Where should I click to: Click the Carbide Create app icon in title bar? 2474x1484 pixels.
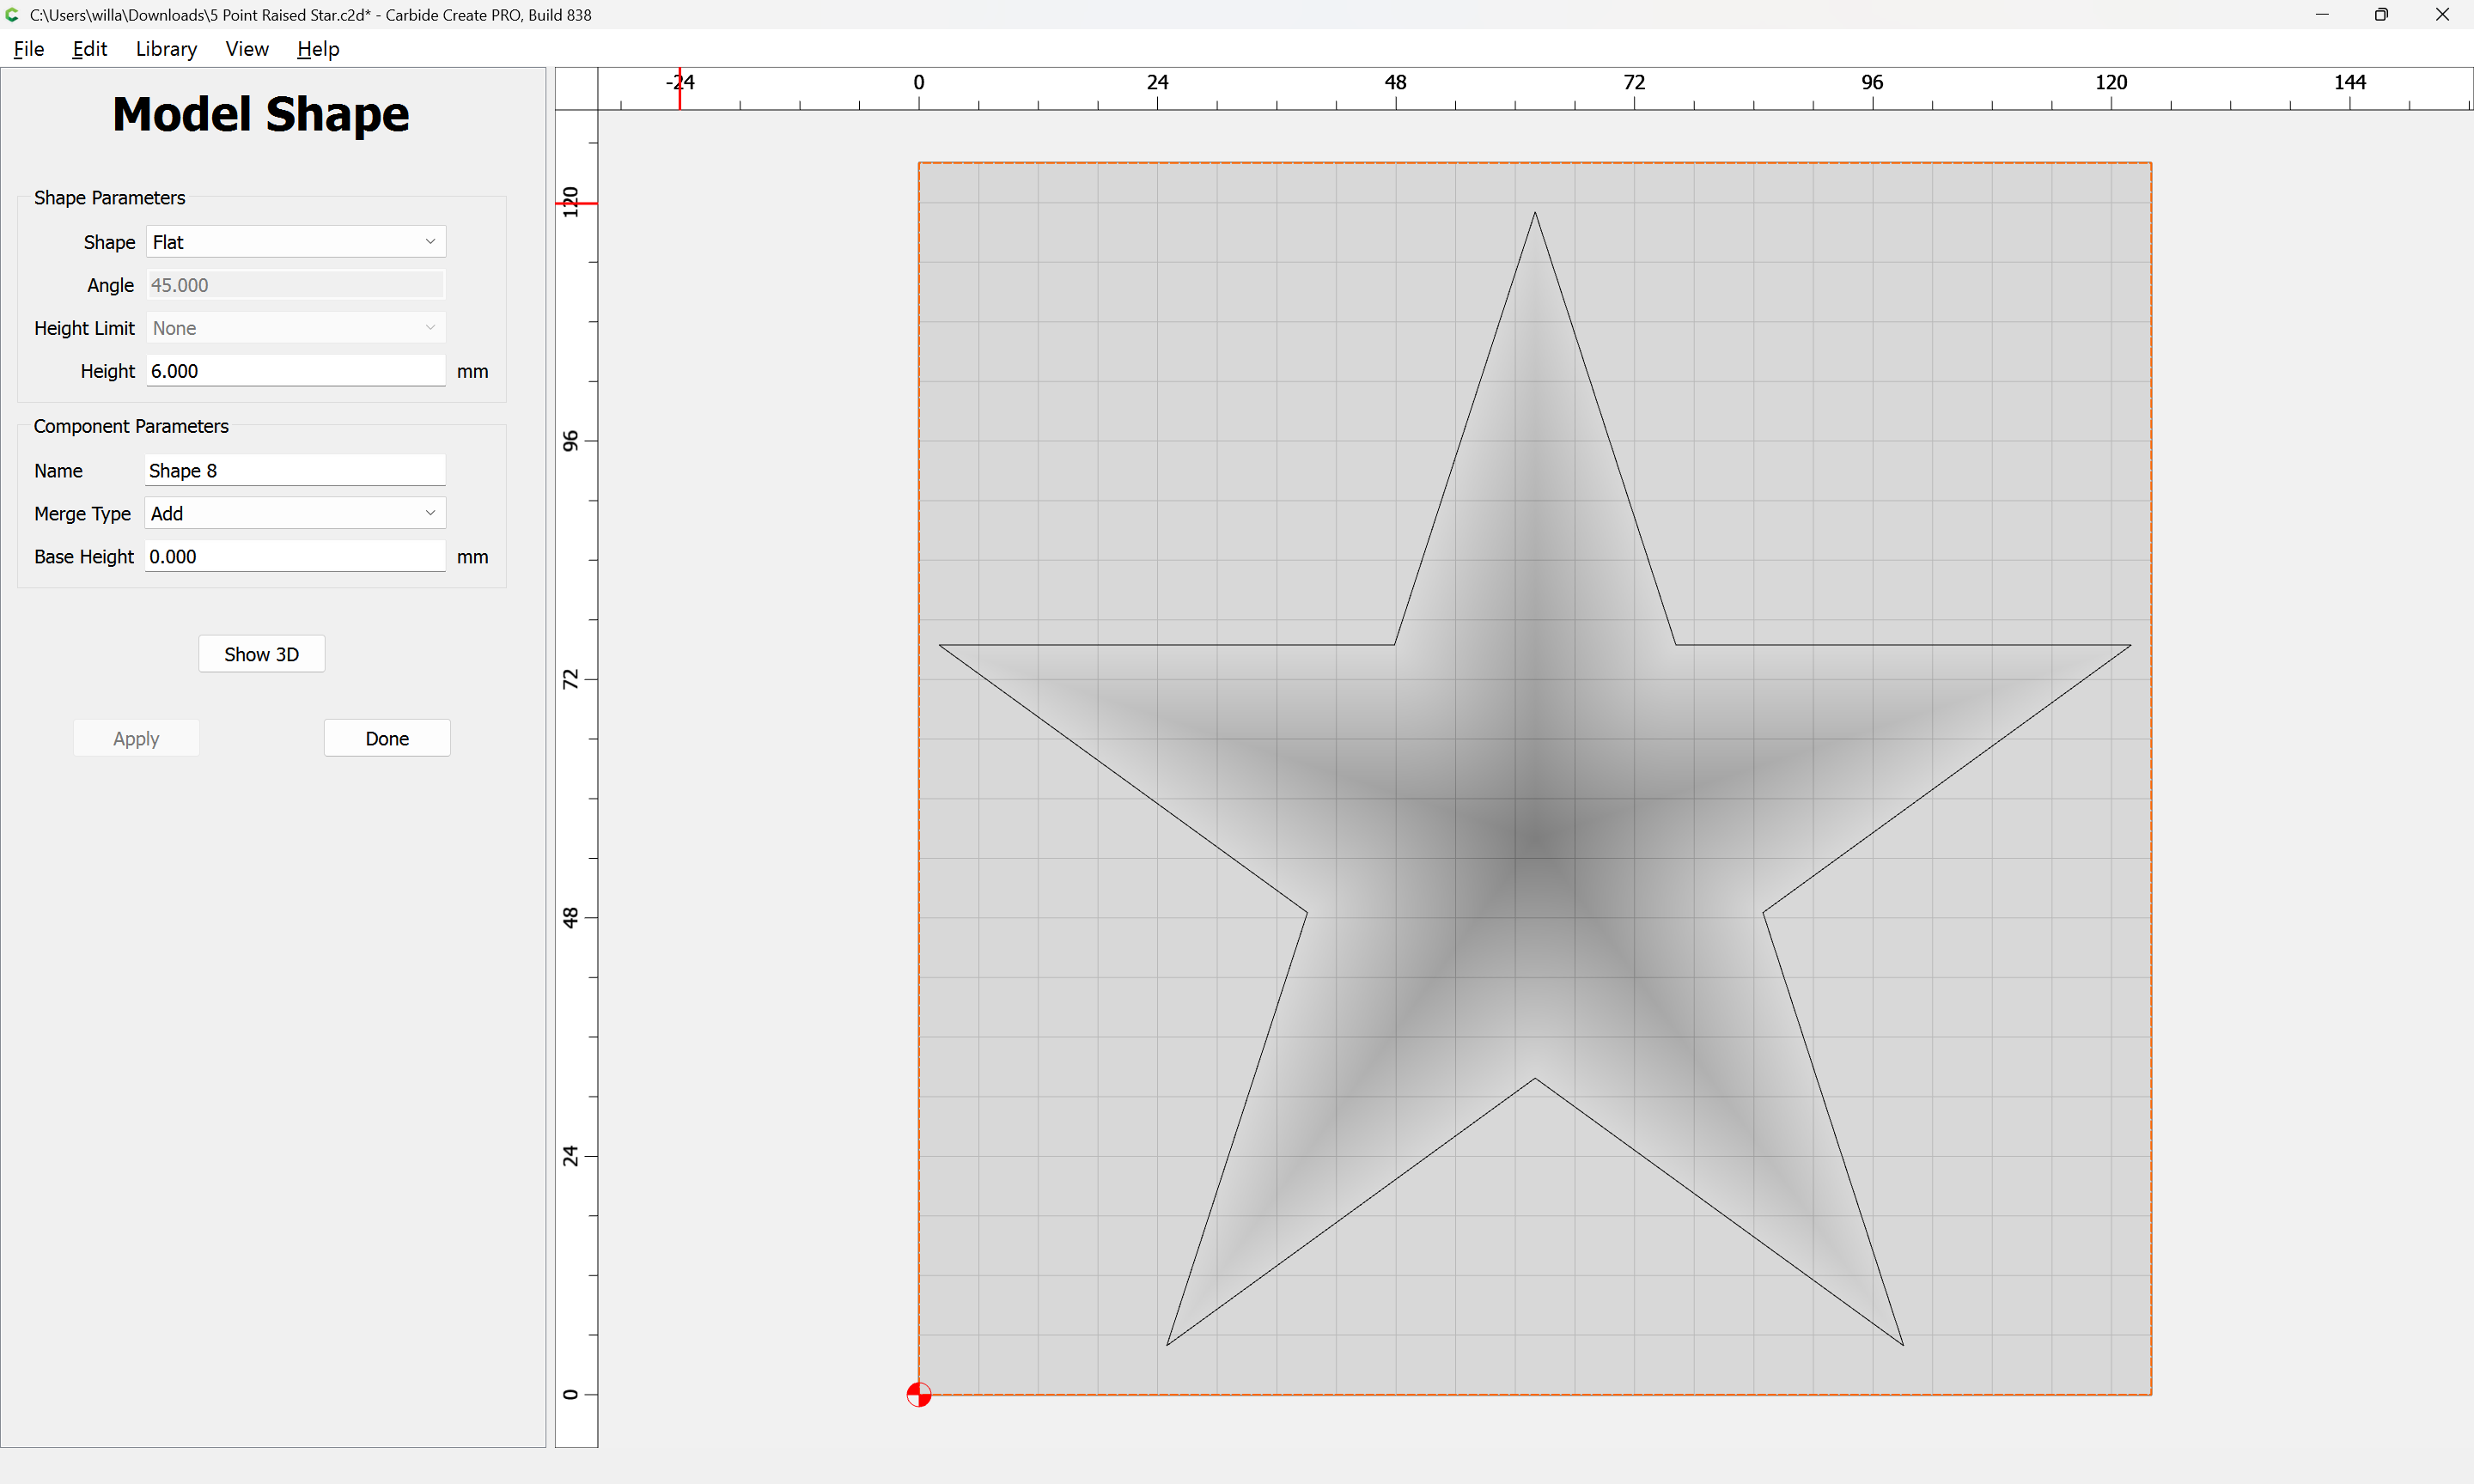coord(12,15)
